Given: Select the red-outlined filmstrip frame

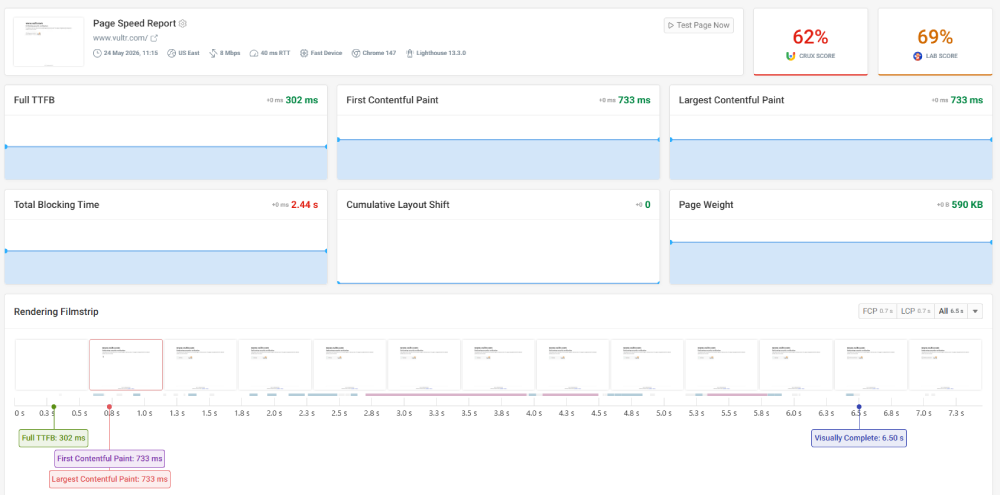Looking at the screenshot, I should point(126,364).
